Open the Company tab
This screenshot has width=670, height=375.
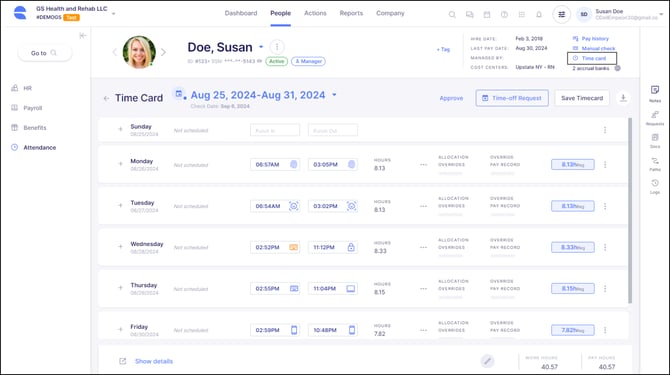click(x=390, y=13)
